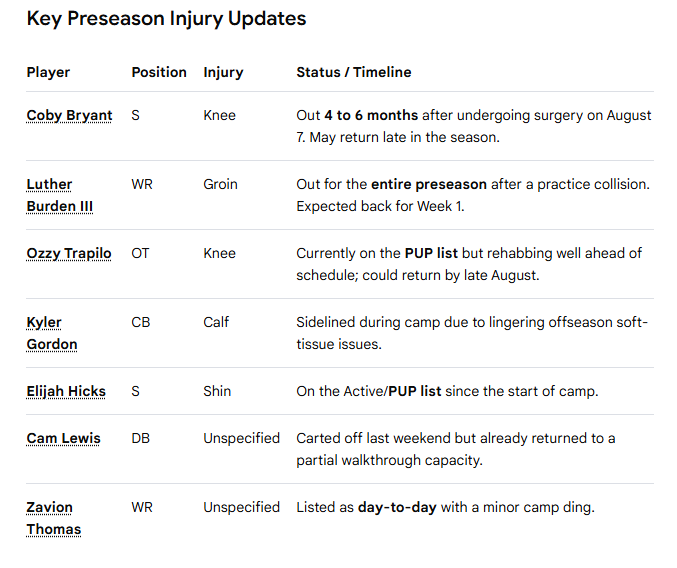Viewport: 677px width, 568px height.
Task: Open the Luther Burden III player link
Action: coord(60,195)
